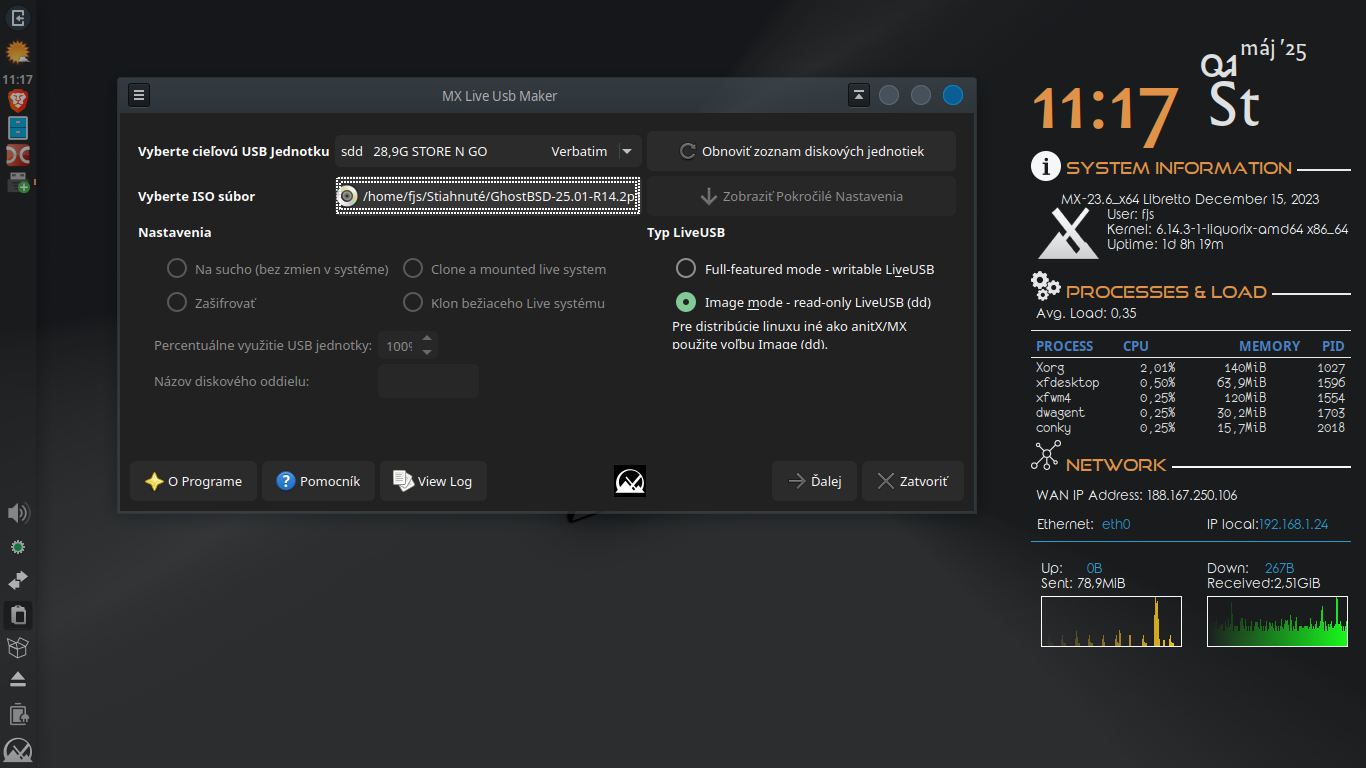Click the View Log button
1366x768 pixels.
433,481
